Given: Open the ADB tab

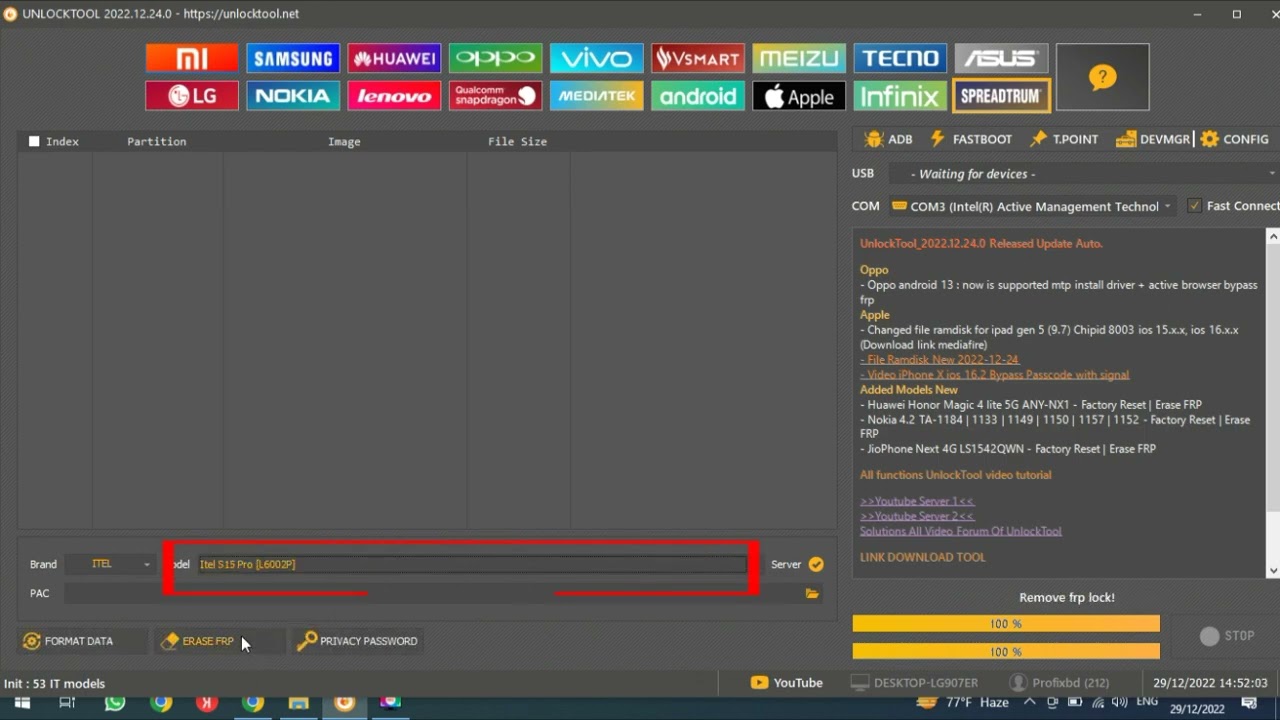Looking at the screenshot, I should coord(888,139).
